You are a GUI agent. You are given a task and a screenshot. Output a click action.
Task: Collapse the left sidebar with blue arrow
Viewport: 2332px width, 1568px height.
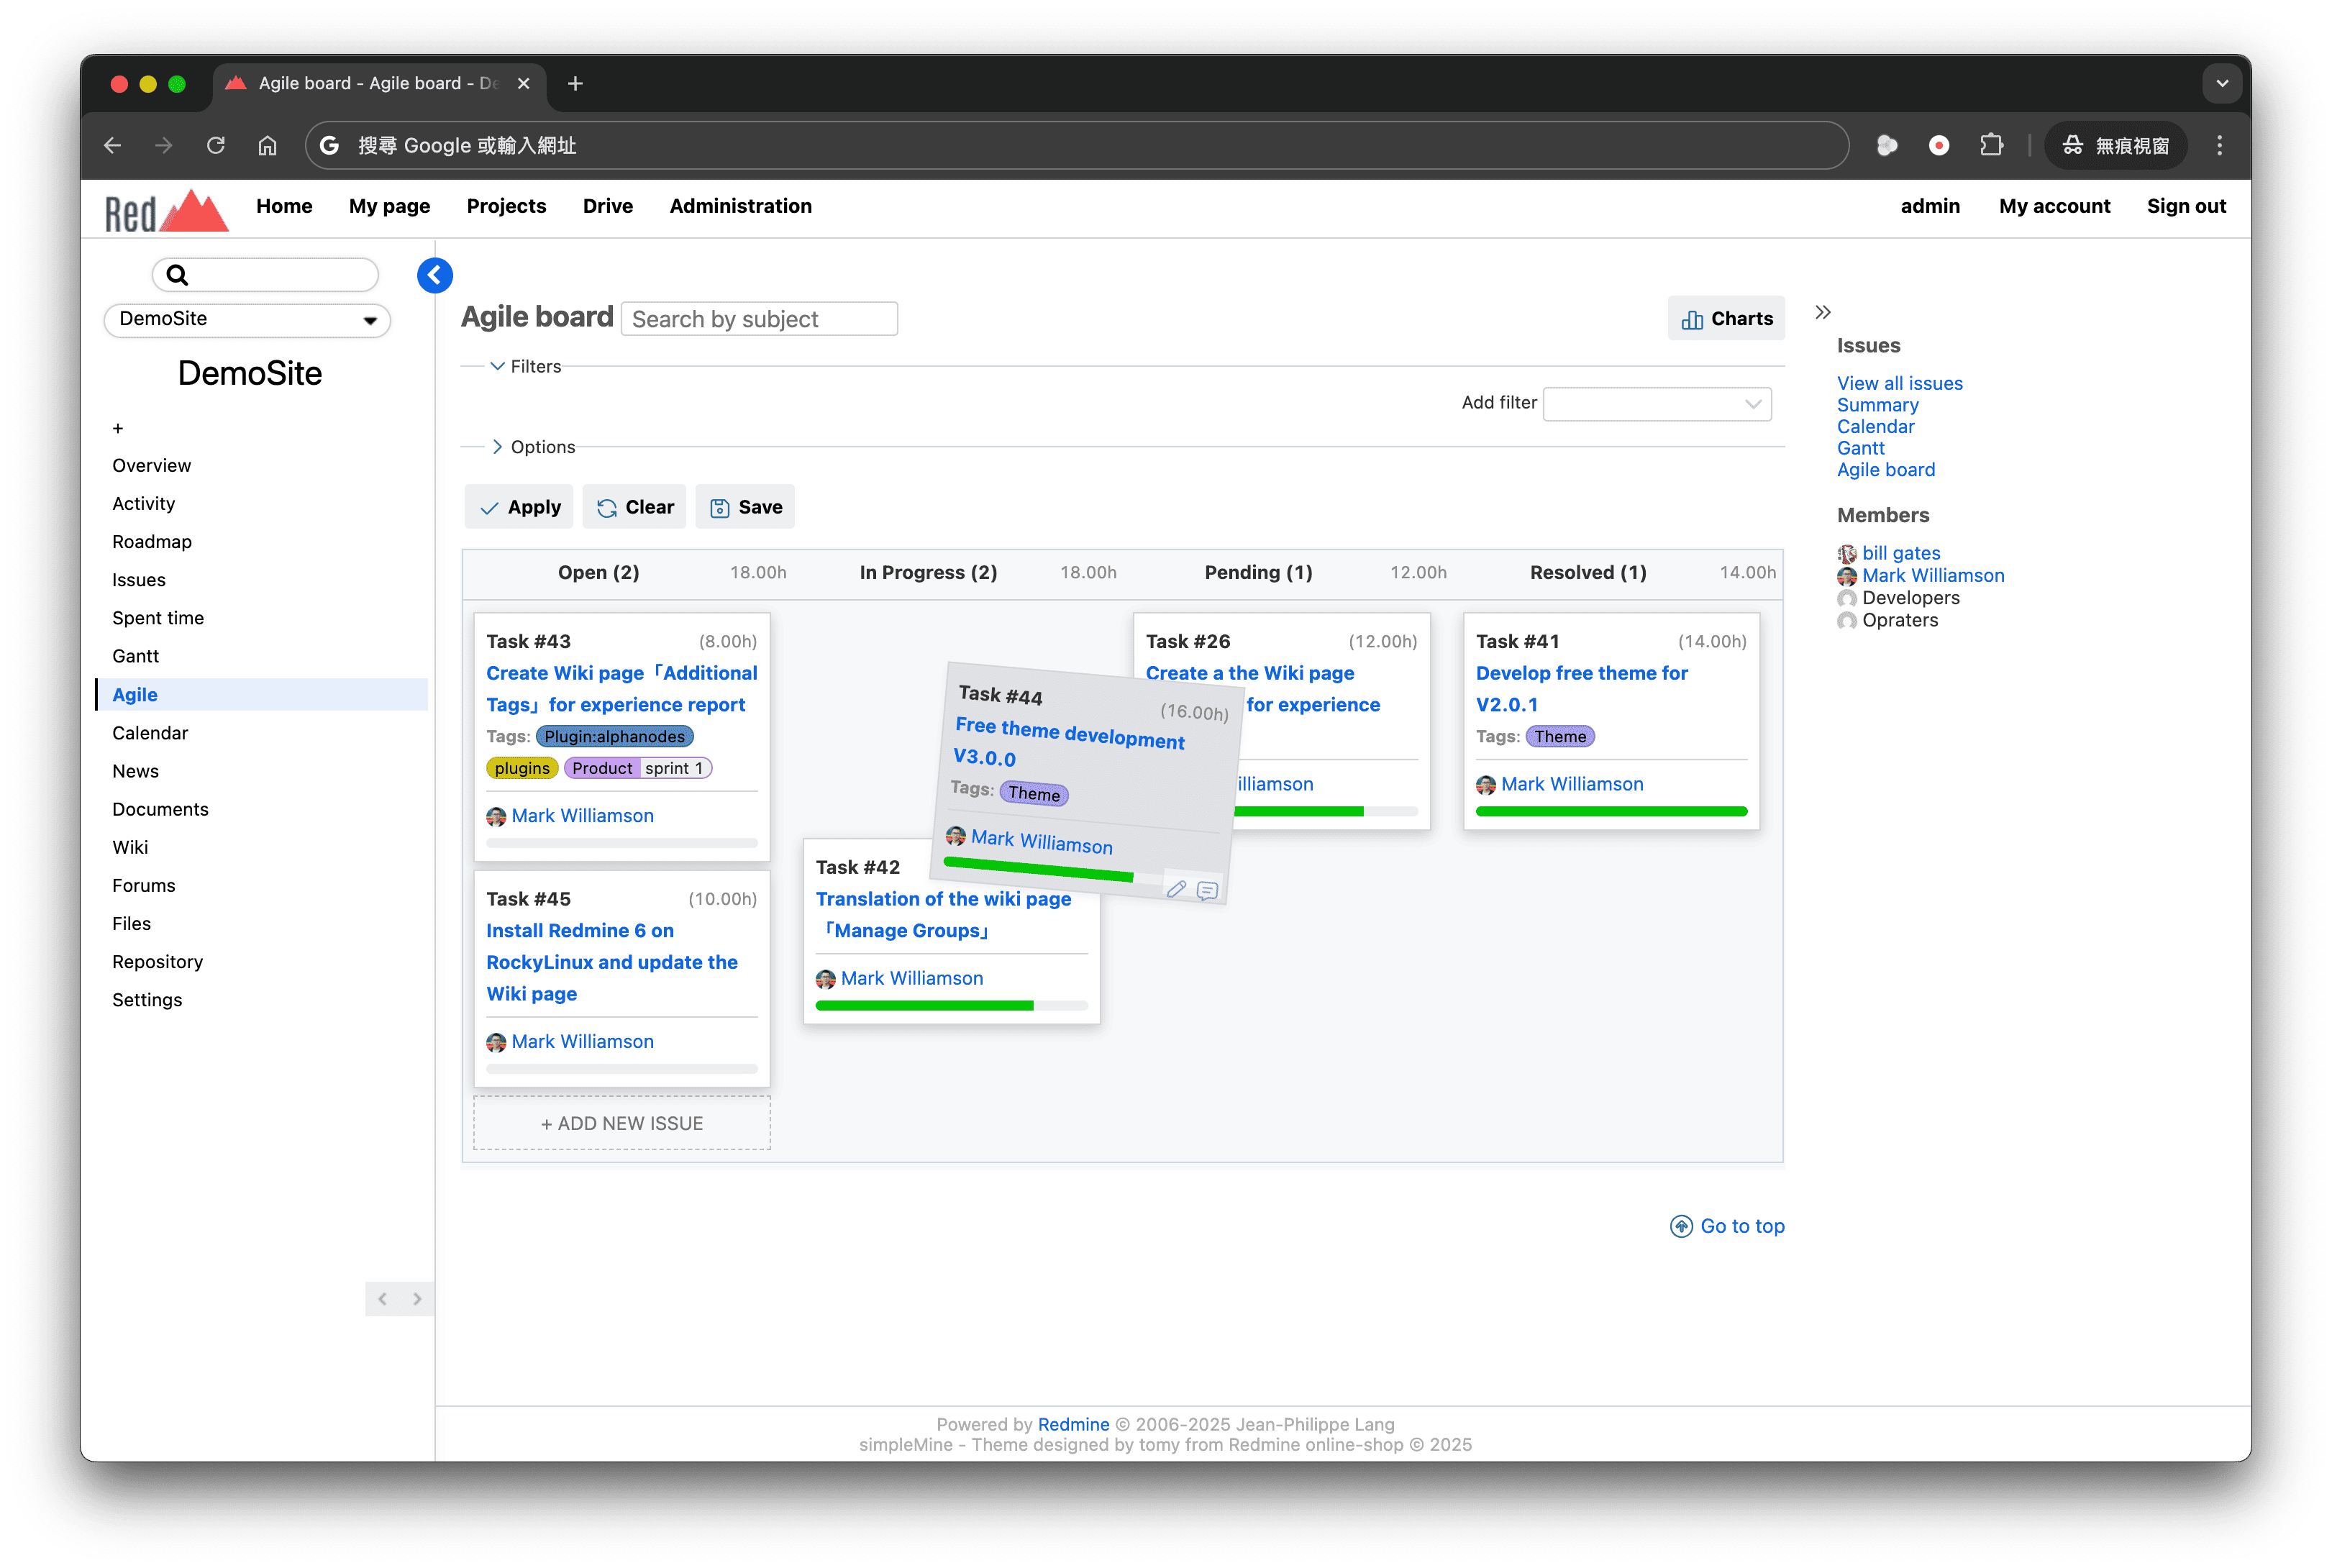click(434, 275)
